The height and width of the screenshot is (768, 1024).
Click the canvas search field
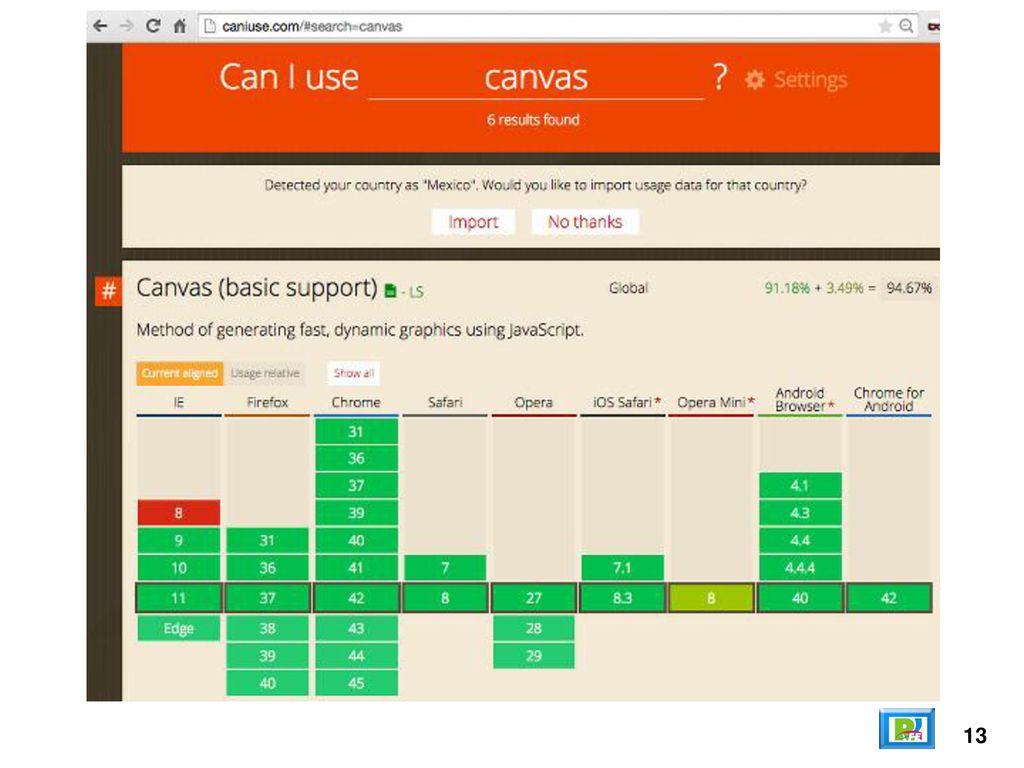tap(536, 78)
